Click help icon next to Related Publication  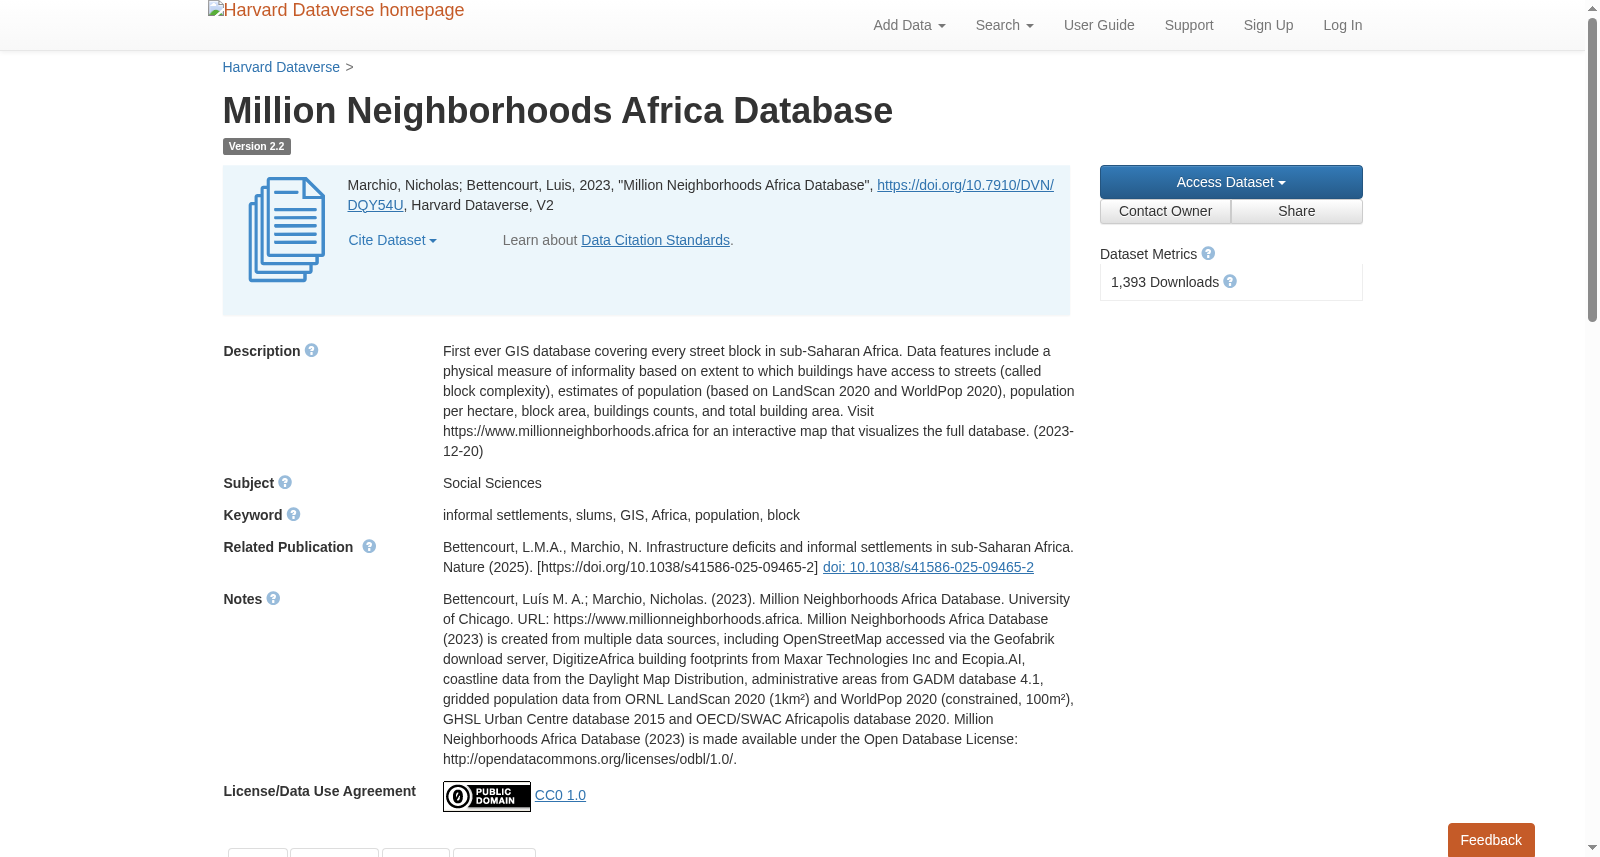coord(369,547)
